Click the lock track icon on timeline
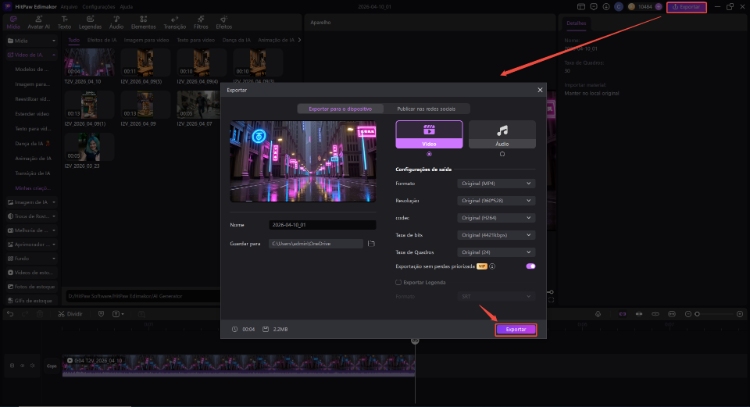Screen dimensions: 750x407 click(12, 366)
